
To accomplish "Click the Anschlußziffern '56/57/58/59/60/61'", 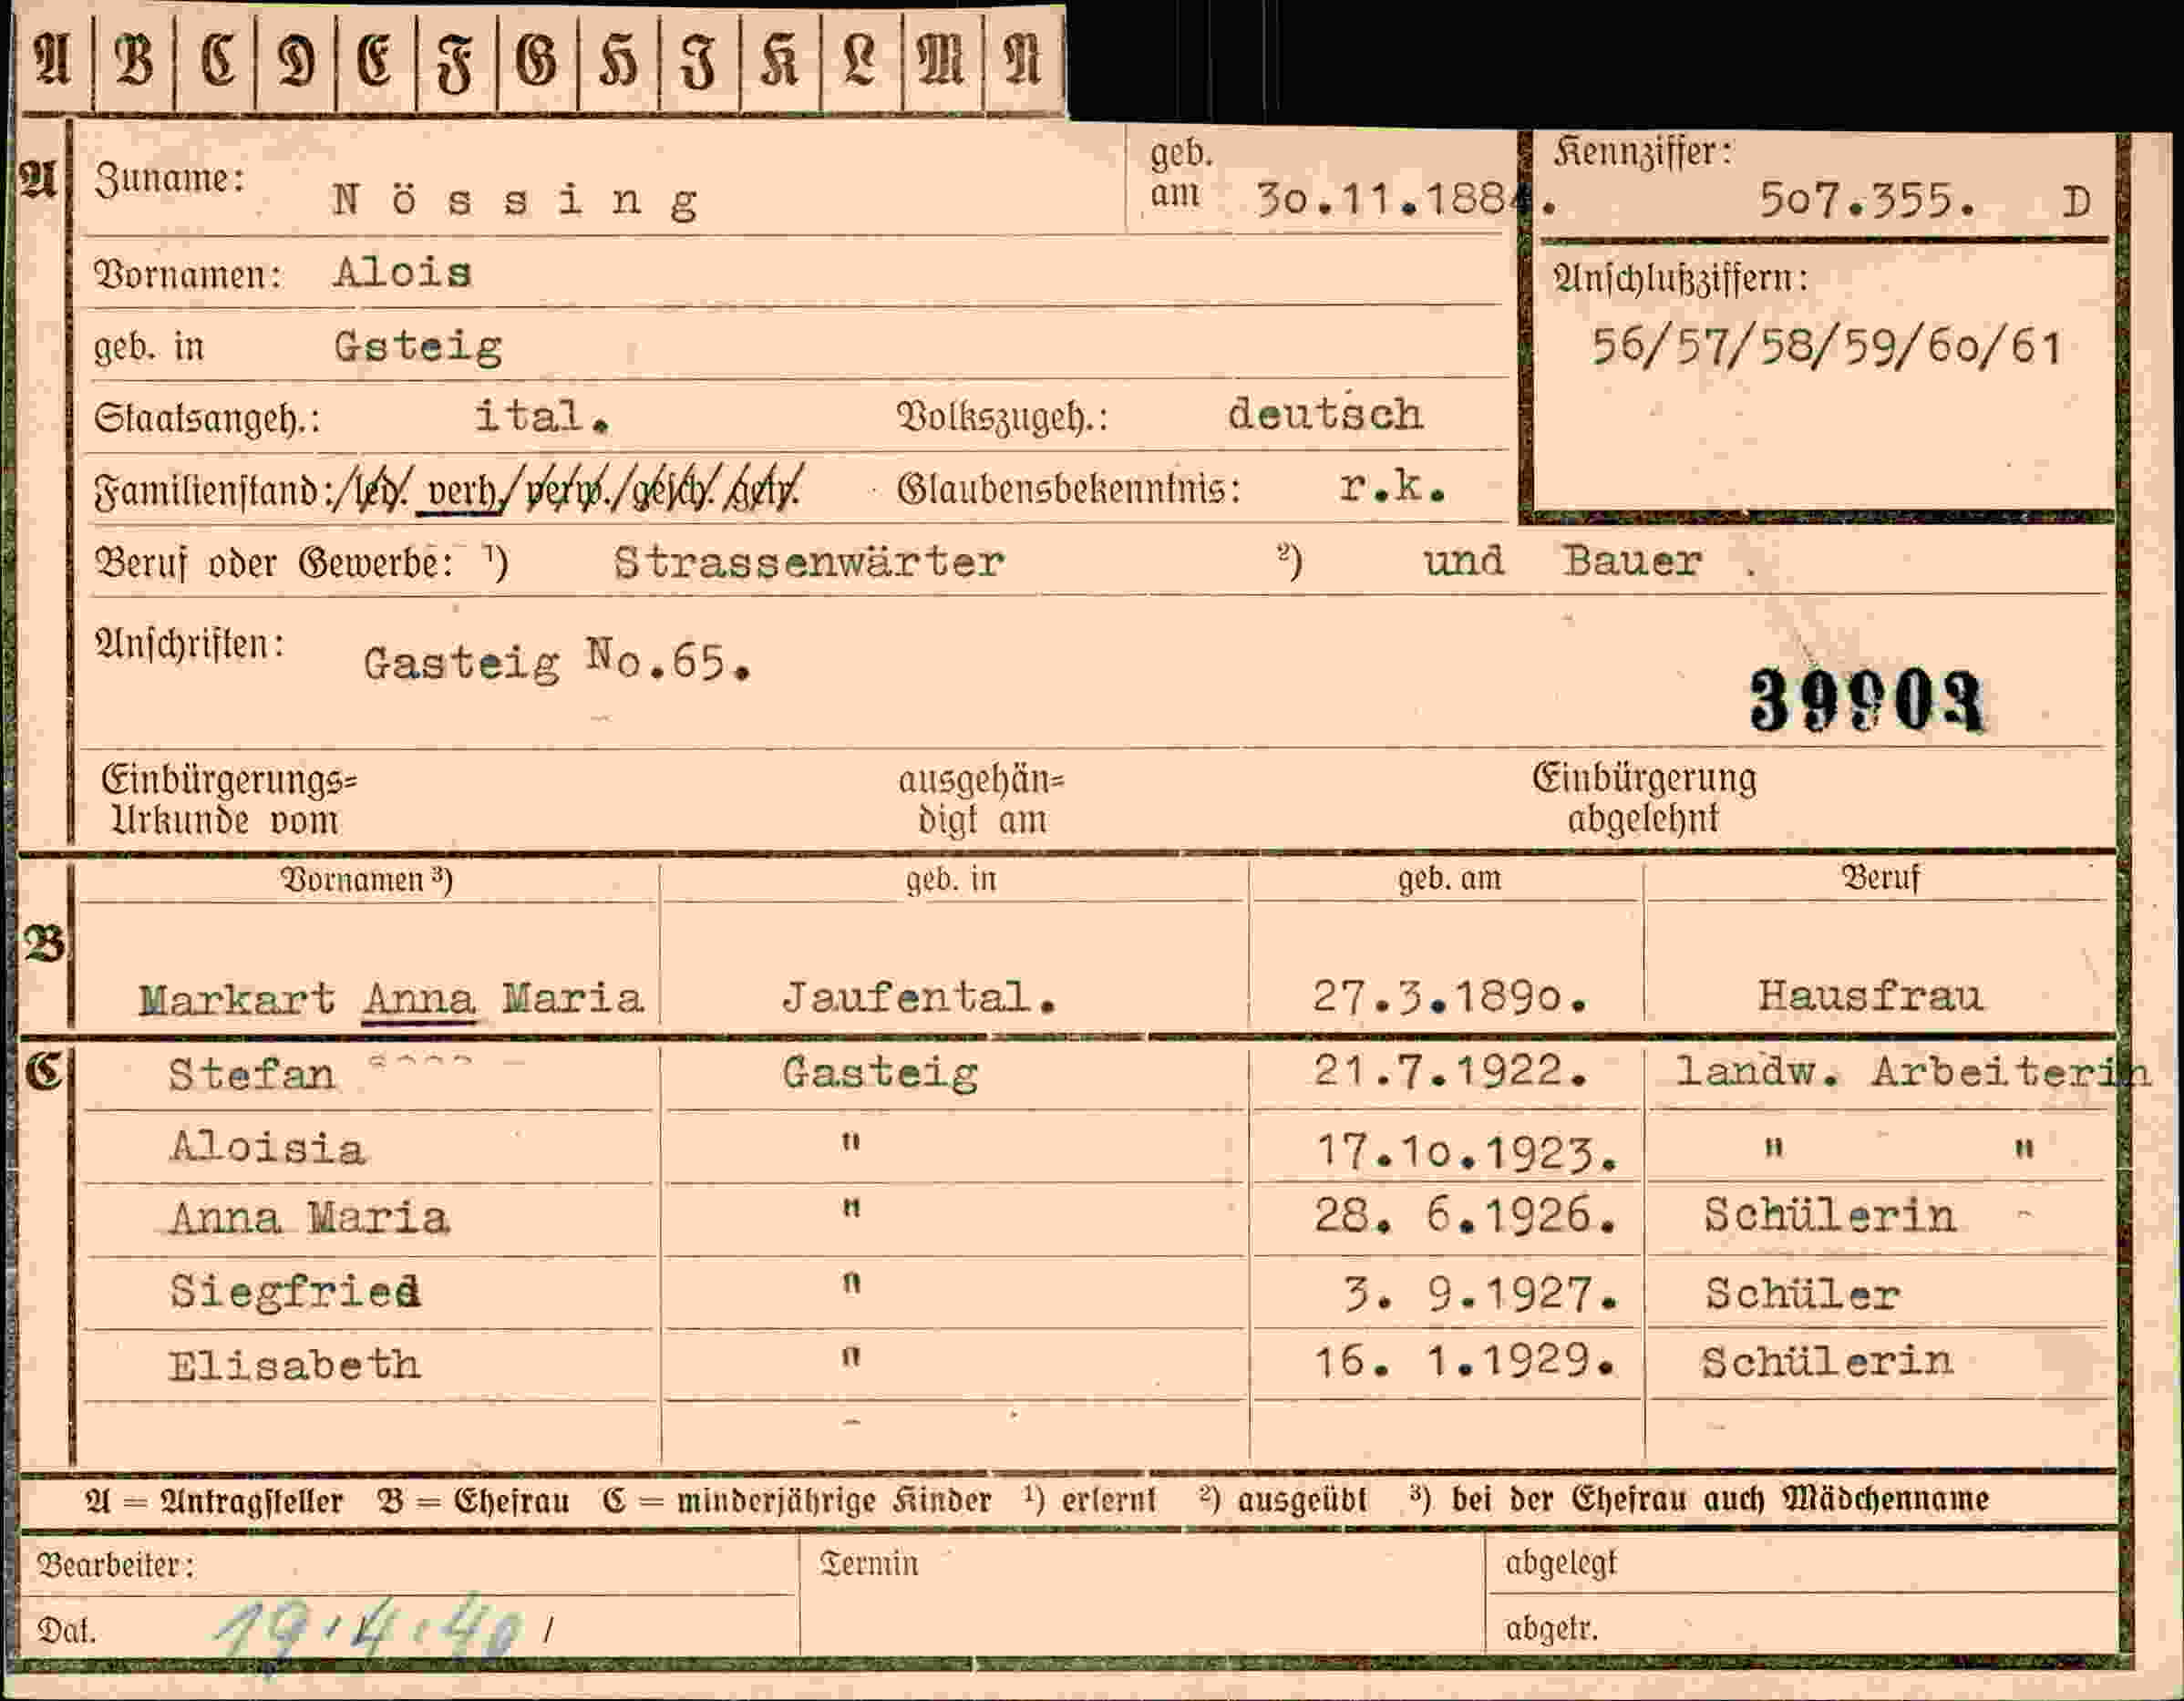I will coord(1826,347).
